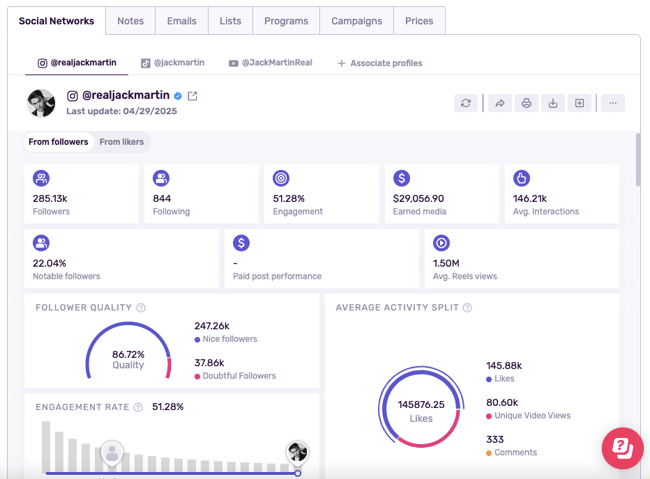The height and width of the screenshot is (479, 650).
Task: Open the help chat widget
Action: coord(622,448)
